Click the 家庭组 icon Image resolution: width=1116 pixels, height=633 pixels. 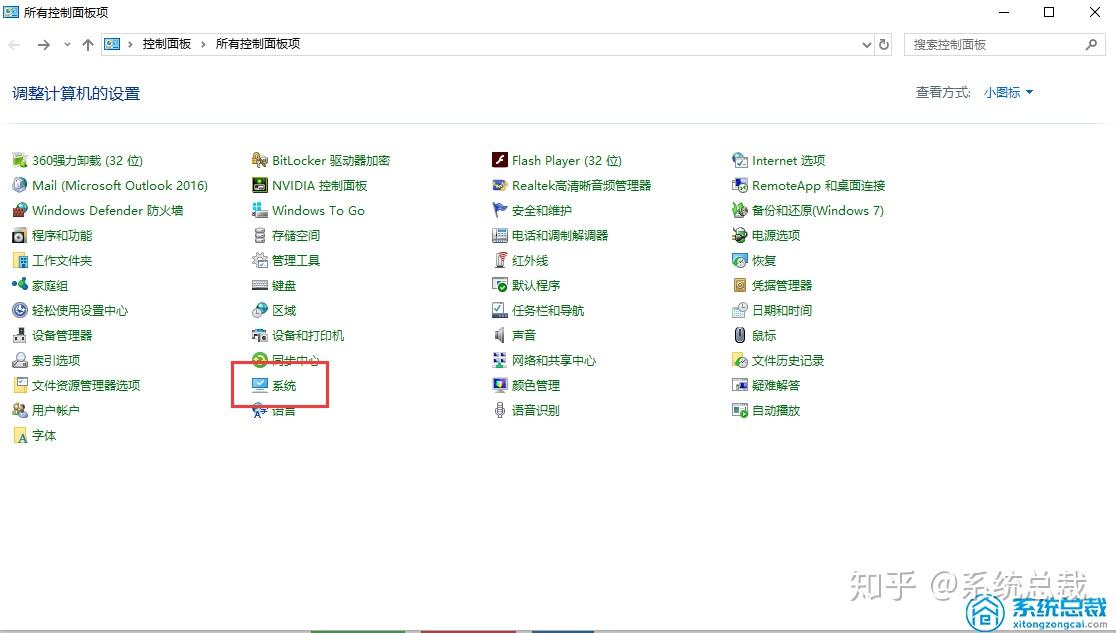20,285
